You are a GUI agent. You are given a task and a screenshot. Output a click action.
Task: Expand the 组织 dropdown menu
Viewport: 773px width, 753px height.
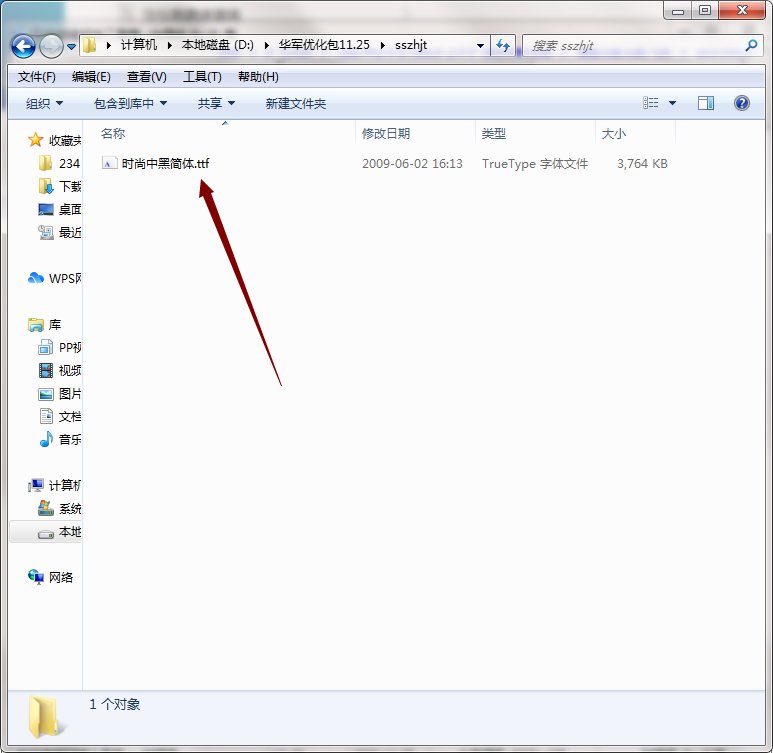44,104
